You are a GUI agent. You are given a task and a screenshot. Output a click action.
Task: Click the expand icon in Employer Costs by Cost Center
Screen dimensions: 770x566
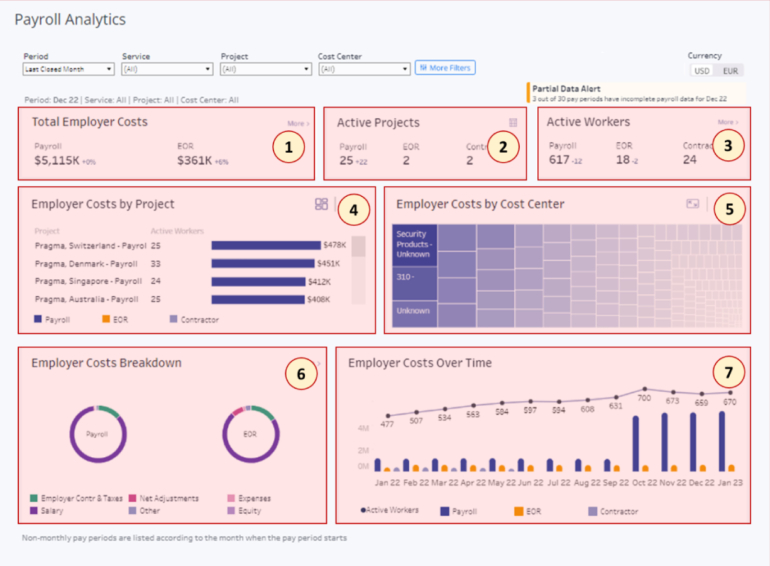[692, 204]
